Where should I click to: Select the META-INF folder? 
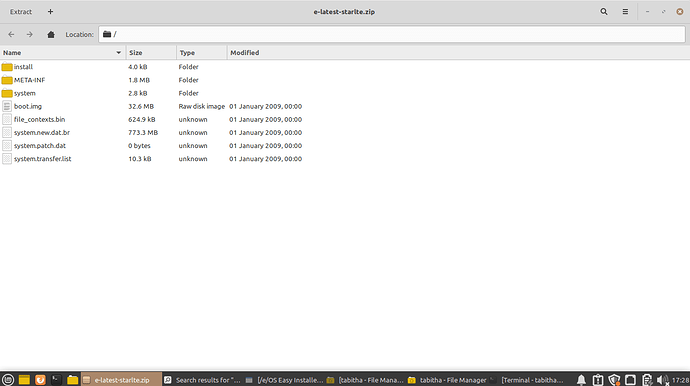coord(29,80)
